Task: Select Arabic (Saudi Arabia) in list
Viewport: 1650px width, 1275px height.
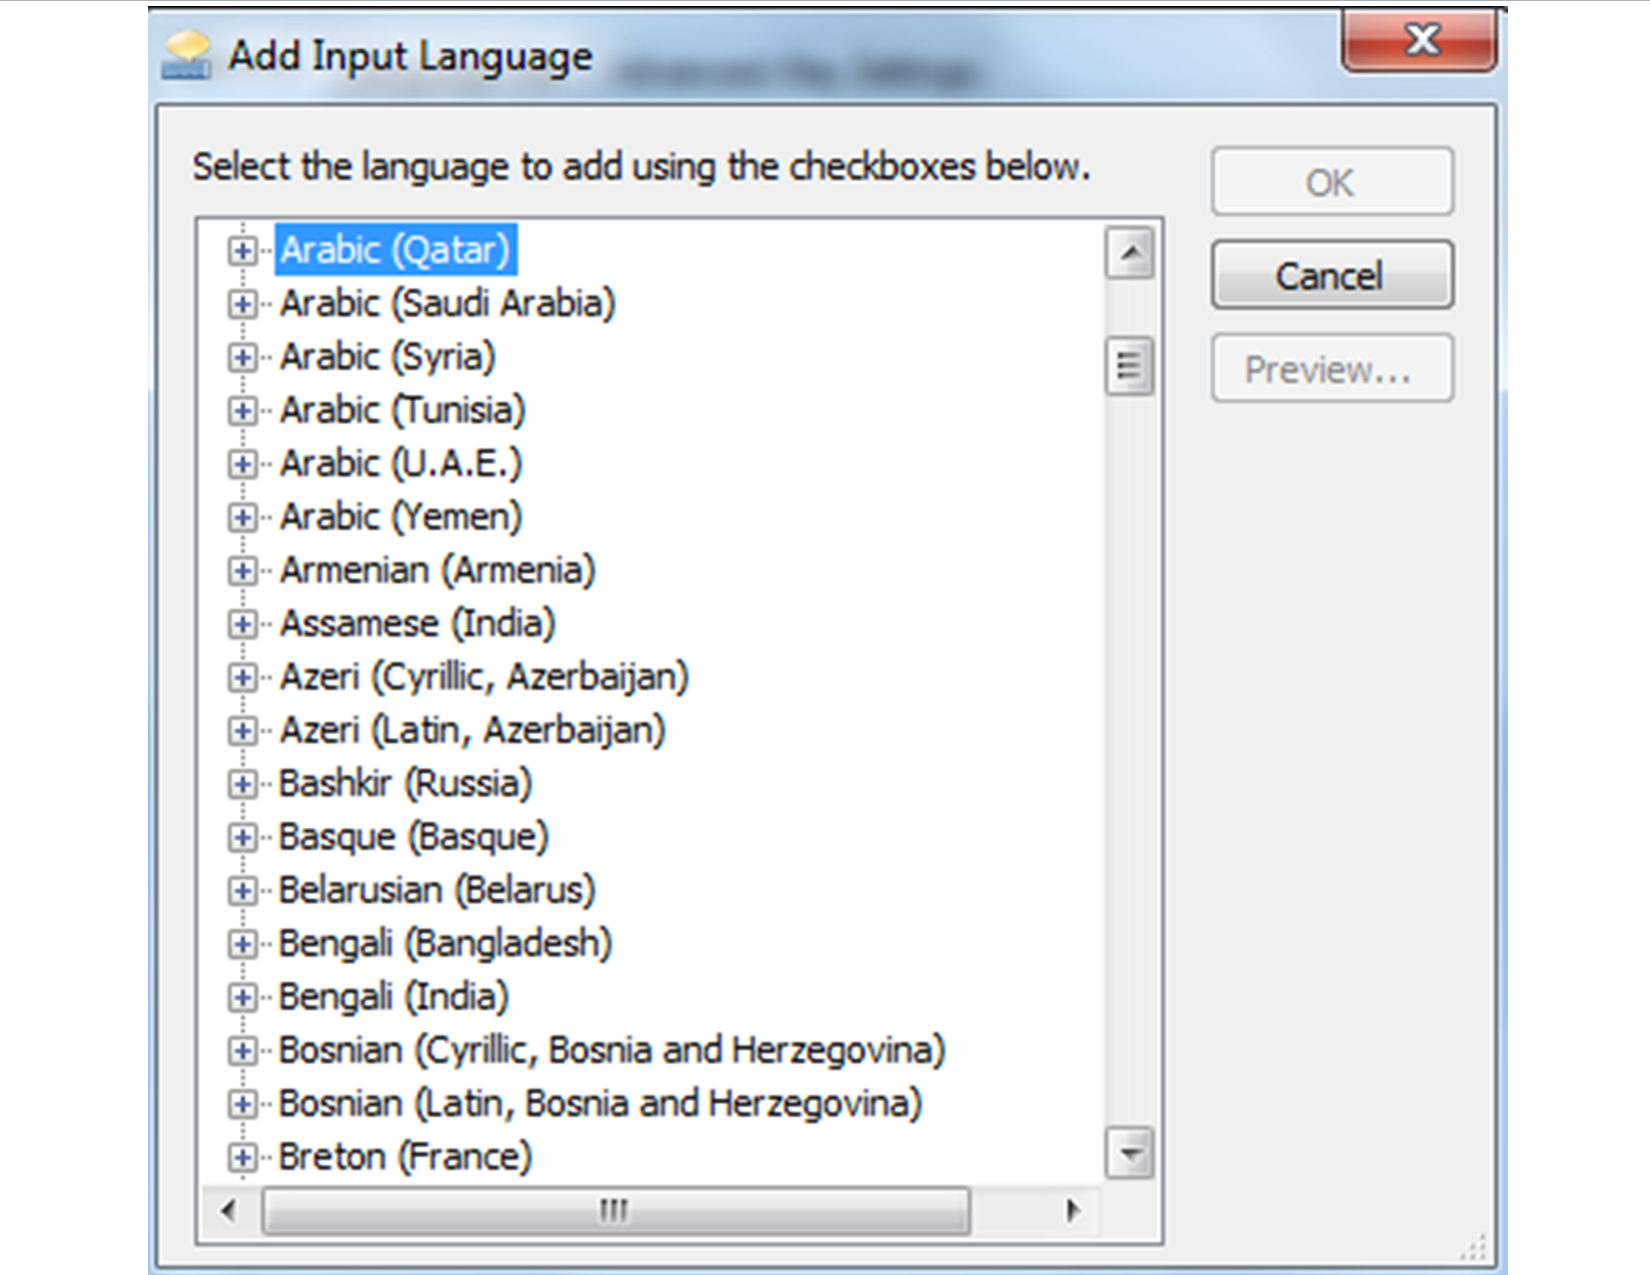Action: click(447, 303)
